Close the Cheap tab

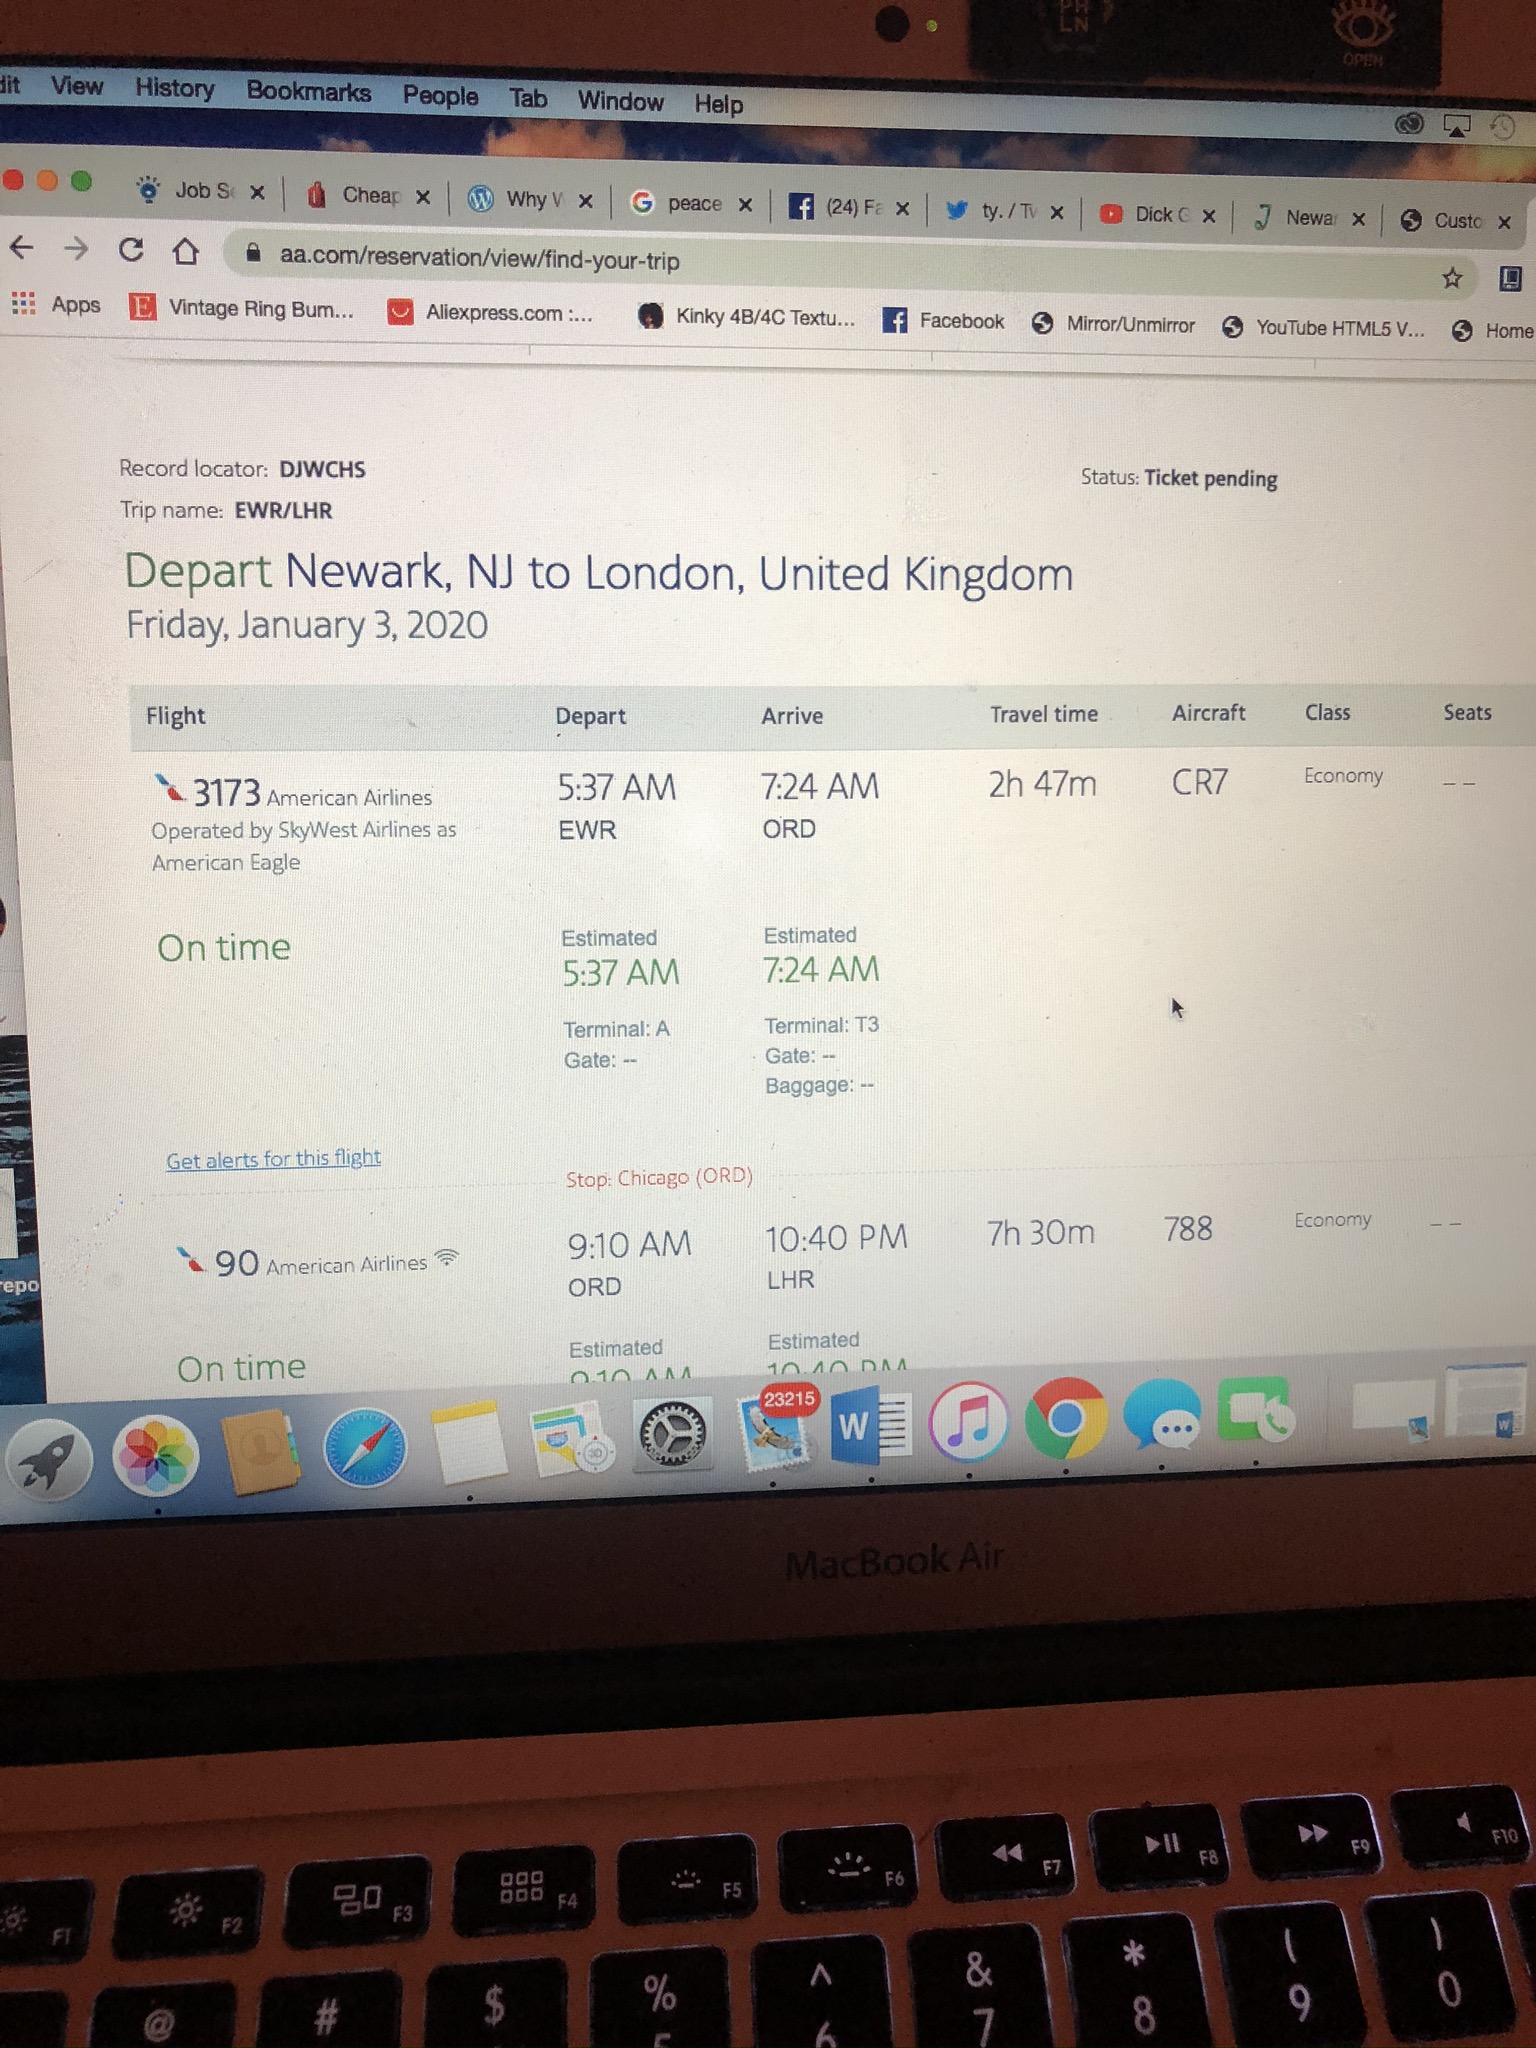click(x=423, y=197)
